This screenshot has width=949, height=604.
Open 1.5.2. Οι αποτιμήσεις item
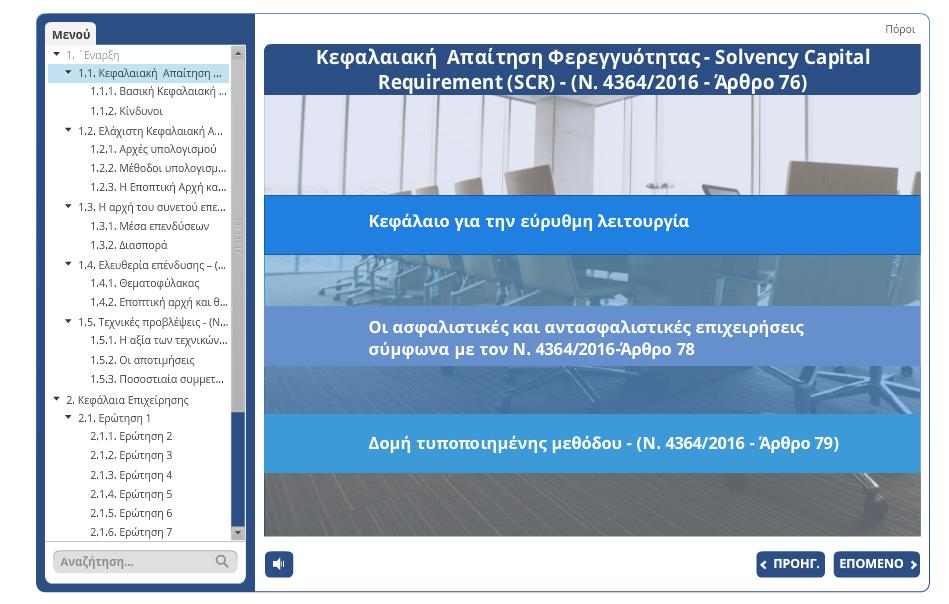coord(142,360)
